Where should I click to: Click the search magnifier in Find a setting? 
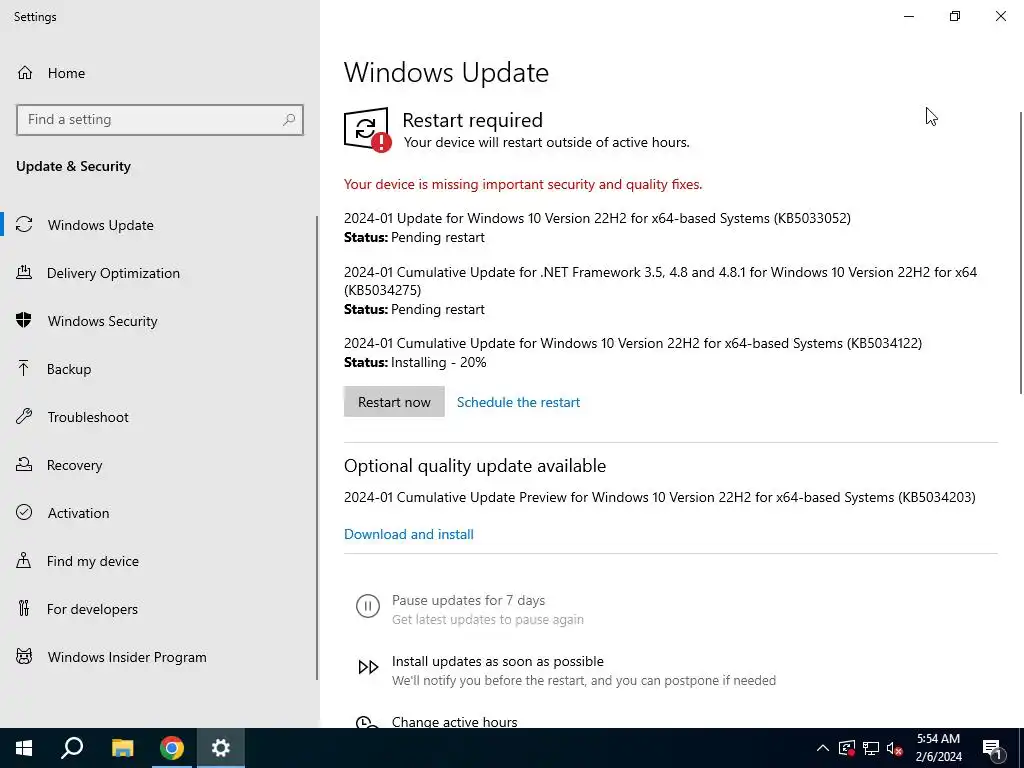pyautogui.click(x=289, y=120)
